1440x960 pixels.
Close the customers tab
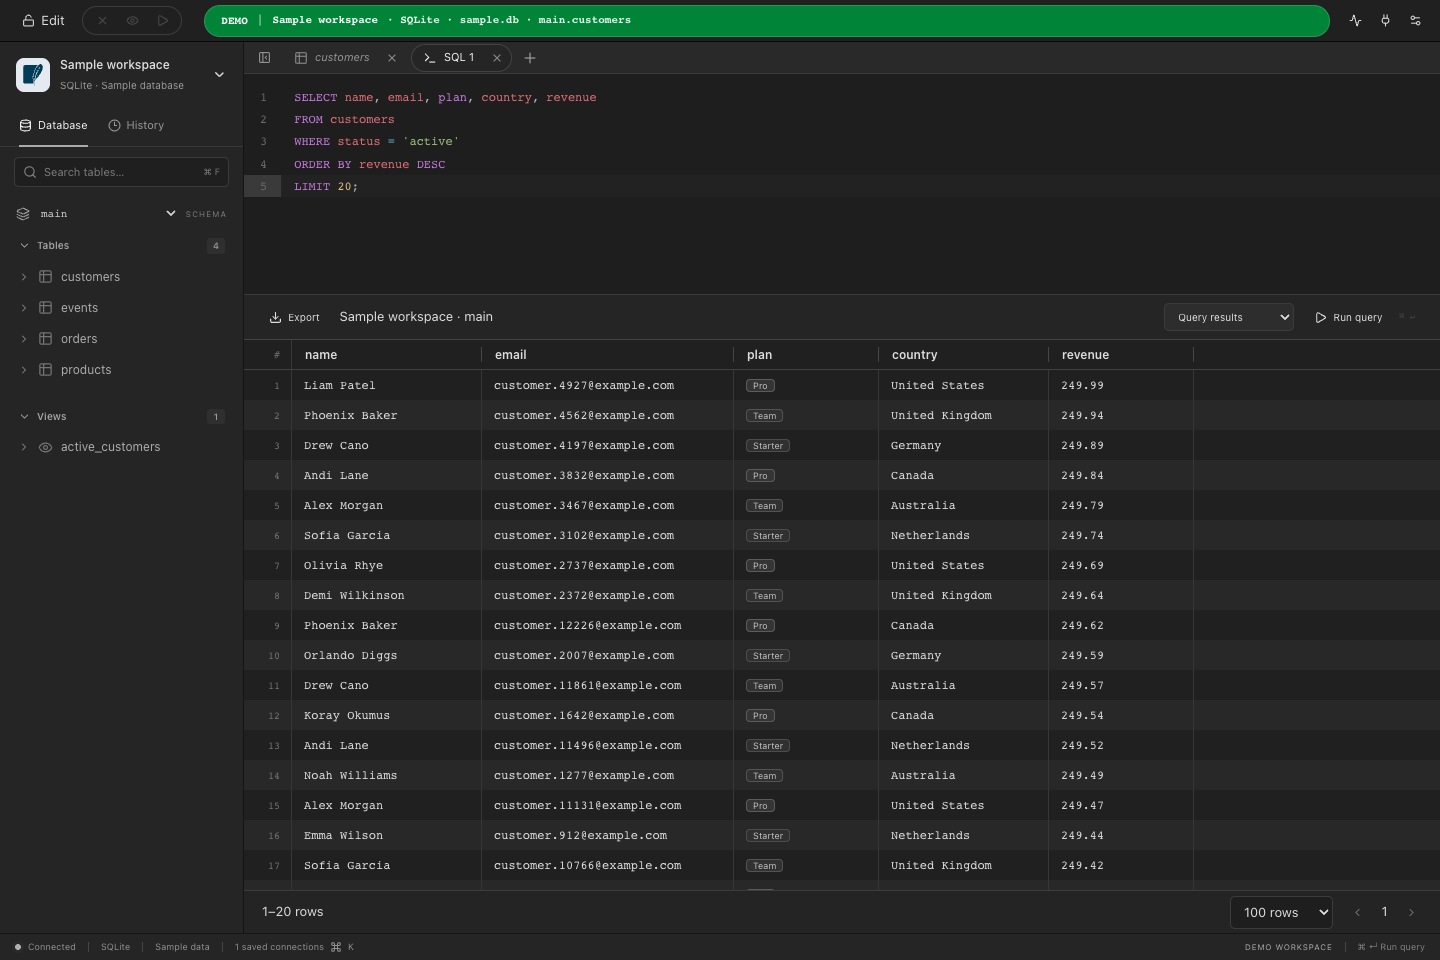(392, 58)
